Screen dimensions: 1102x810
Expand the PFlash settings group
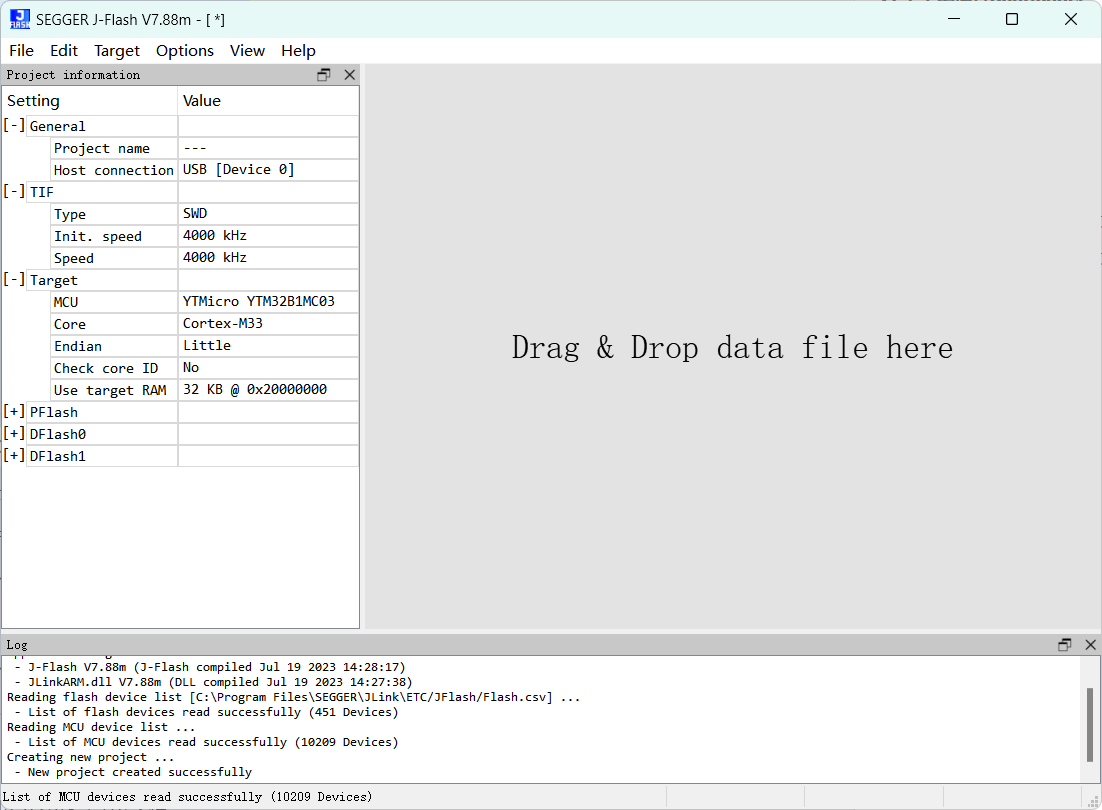14,412
